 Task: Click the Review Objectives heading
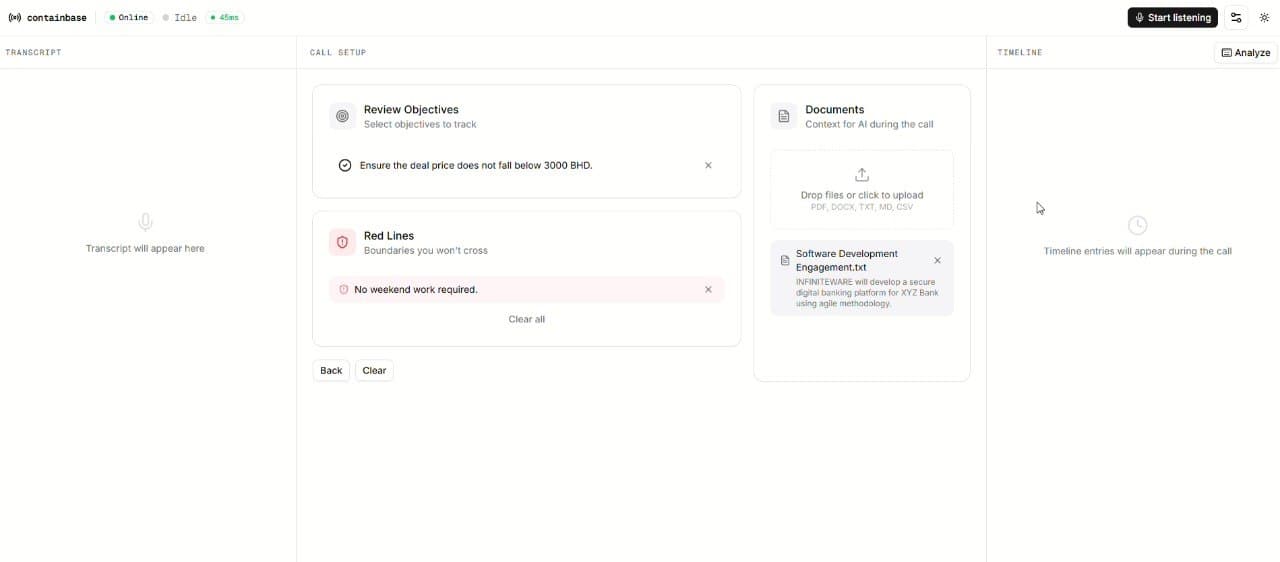pos(411,109)
